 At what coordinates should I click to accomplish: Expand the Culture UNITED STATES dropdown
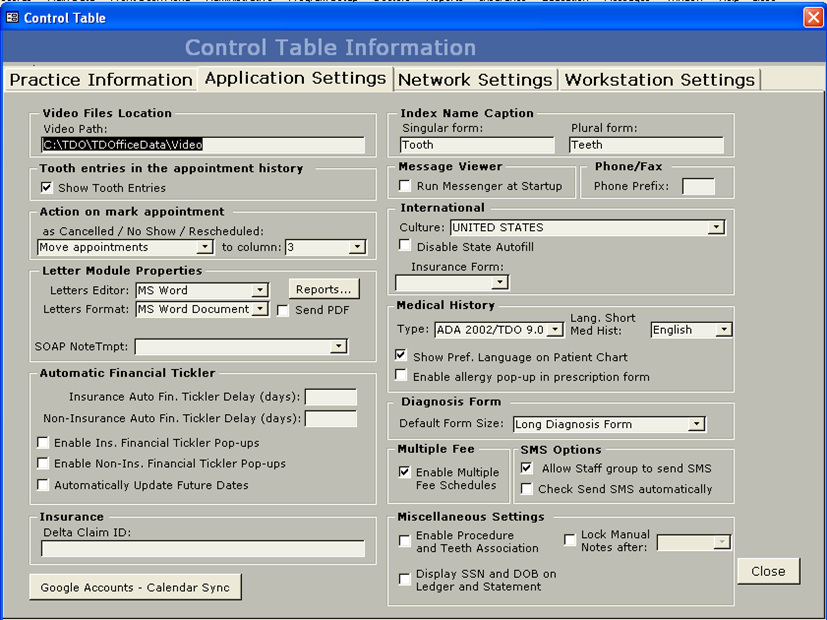(x=715, y=228)
